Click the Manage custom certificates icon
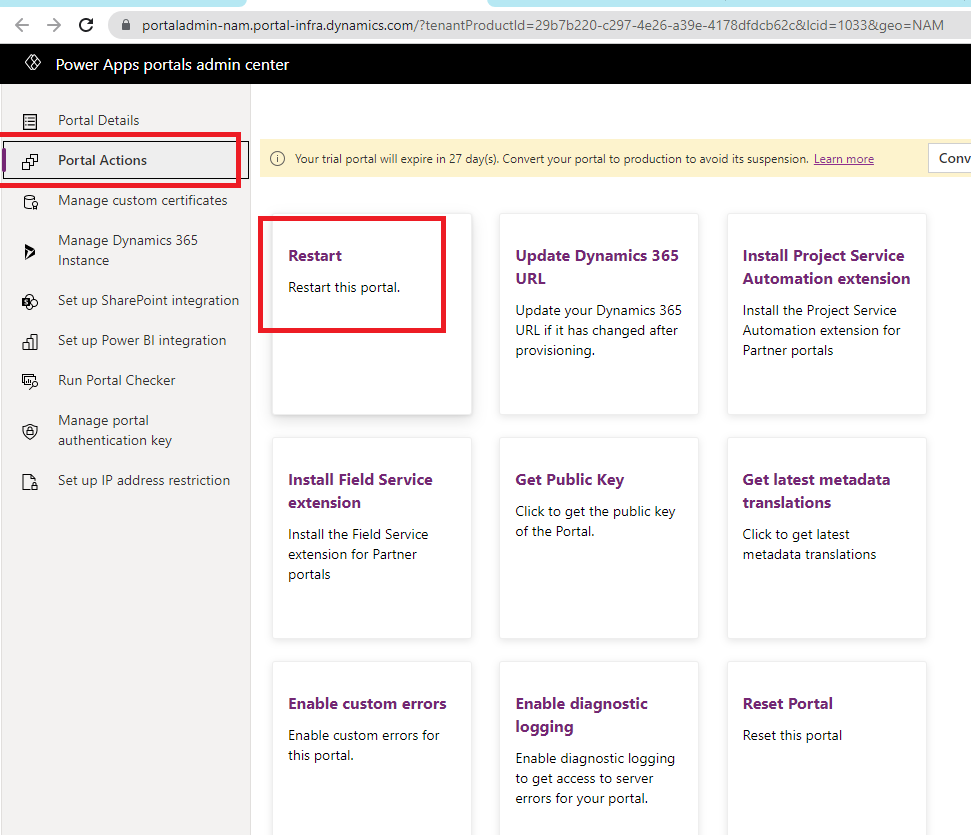Image resolution: width=971 pixels, height=838 pixels. (30, 202)
